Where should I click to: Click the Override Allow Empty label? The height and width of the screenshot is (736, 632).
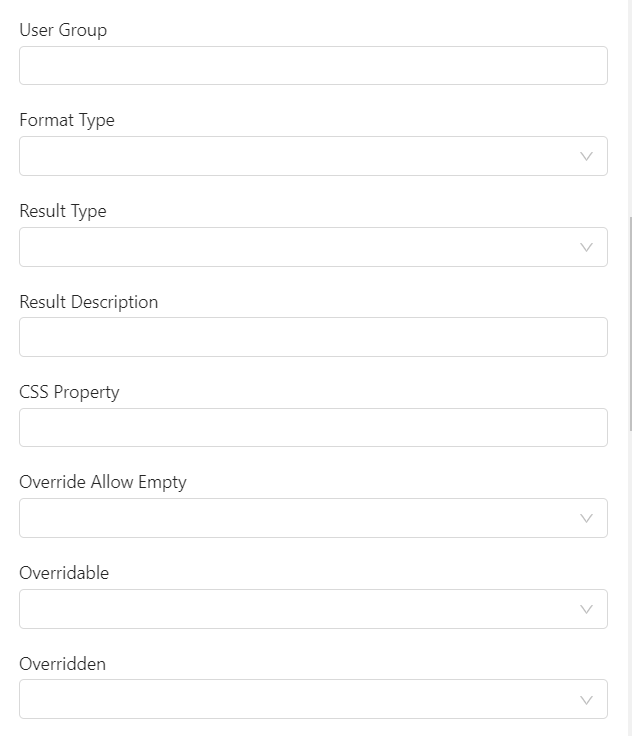click(x=103, y=482)
